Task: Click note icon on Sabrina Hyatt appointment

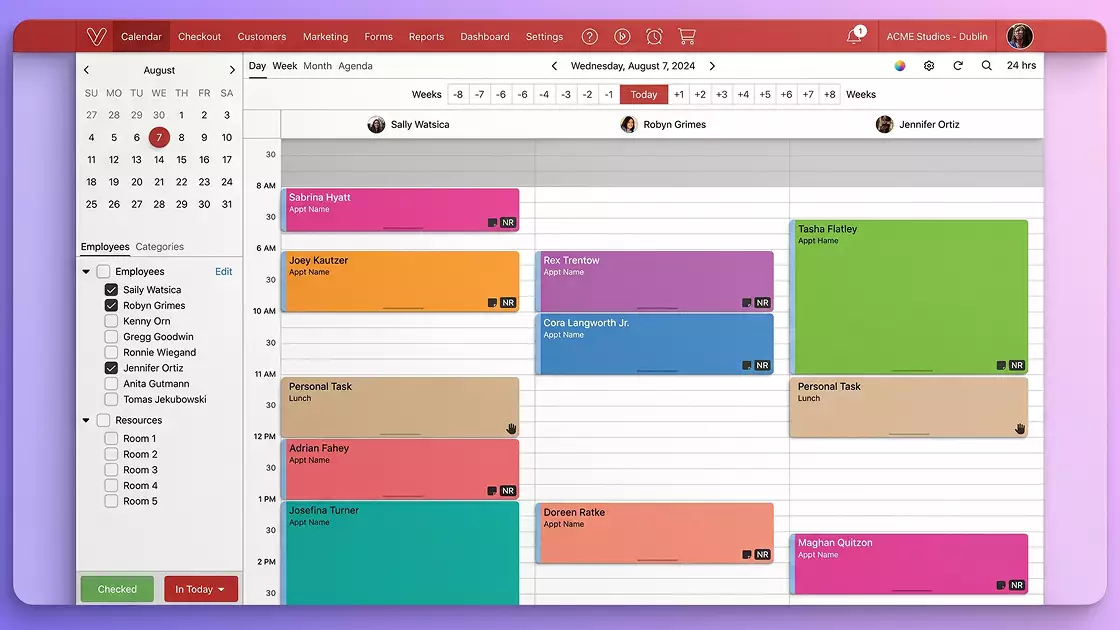Action: pyautogui.click(x=492, y=223)
